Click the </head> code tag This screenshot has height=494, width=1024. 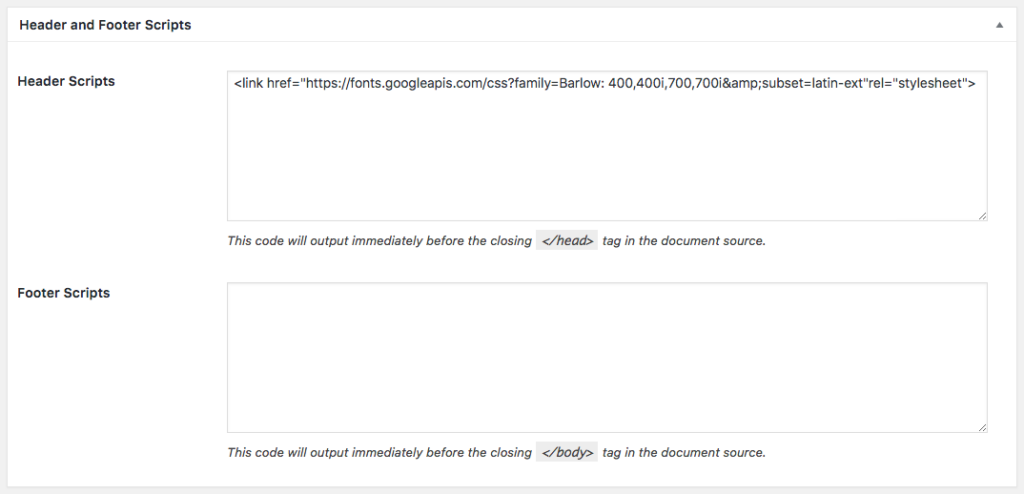point(567,240)
